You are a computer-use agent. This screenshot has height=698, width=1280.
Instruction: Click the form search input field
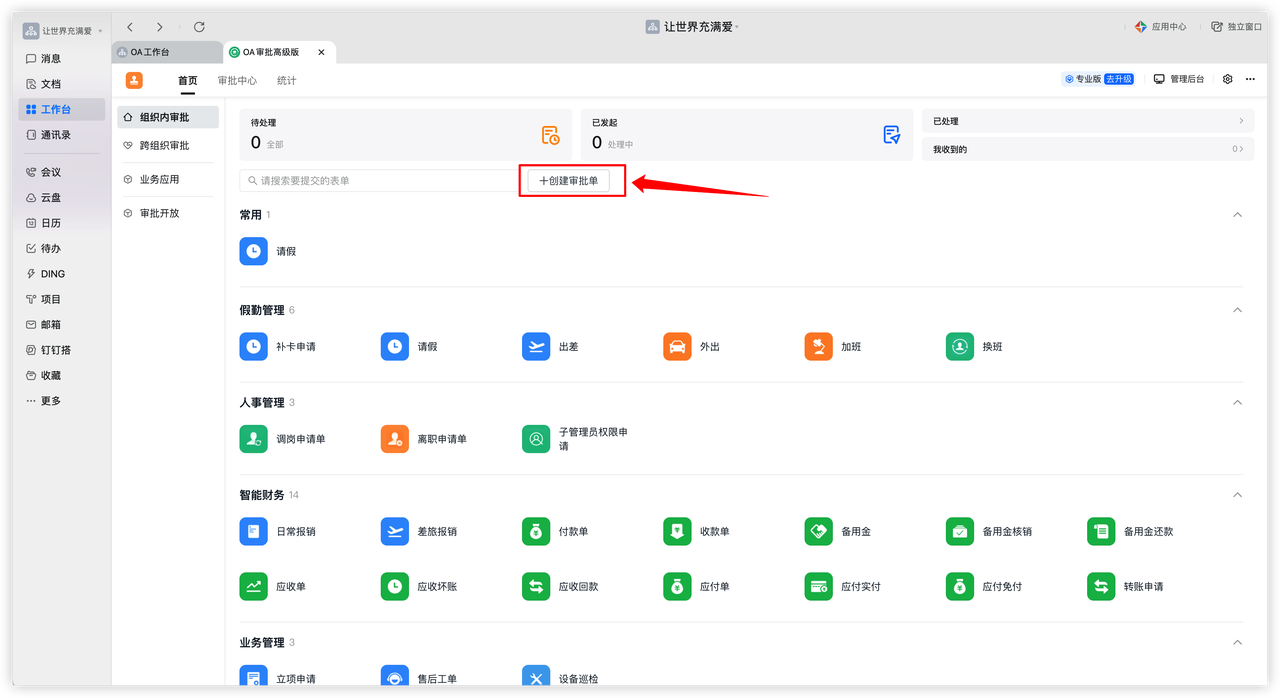(x=380, y=180)
